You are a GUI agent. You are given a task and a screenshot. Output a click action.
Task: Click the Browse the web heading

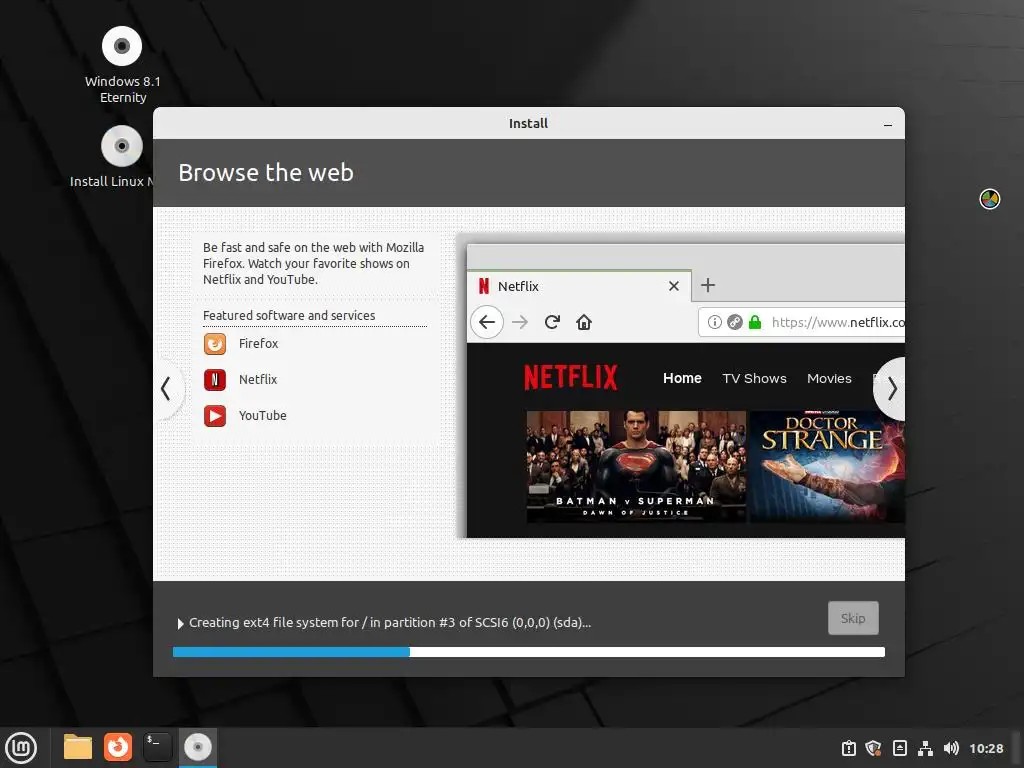(266, 172)
